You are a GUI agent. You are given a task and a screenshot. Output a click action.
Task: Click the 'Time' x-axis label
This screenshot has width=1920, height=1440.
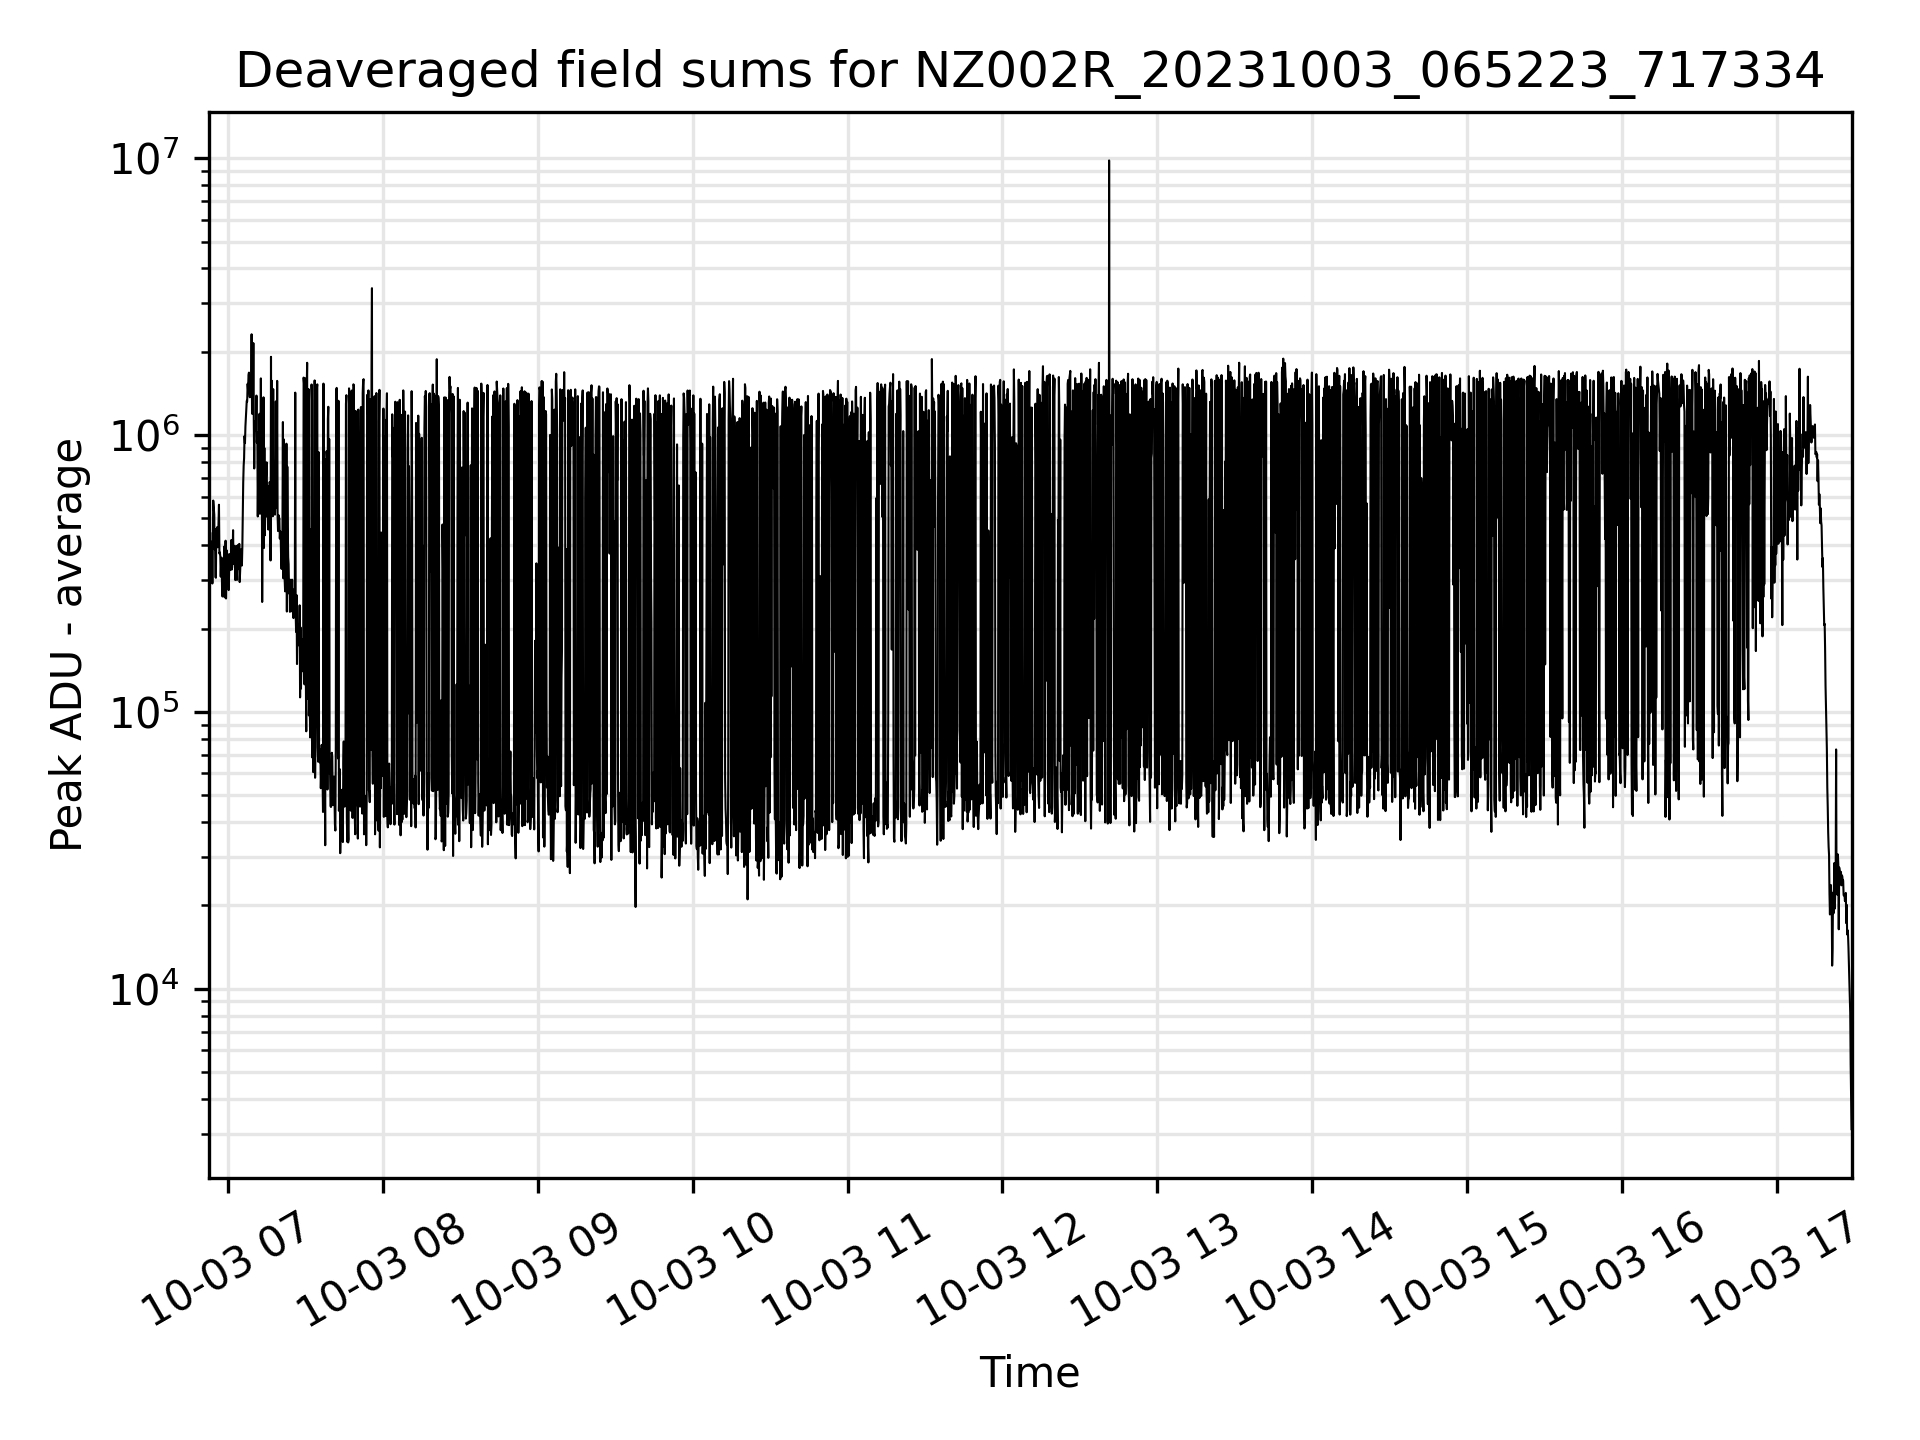point(1029,1373)
